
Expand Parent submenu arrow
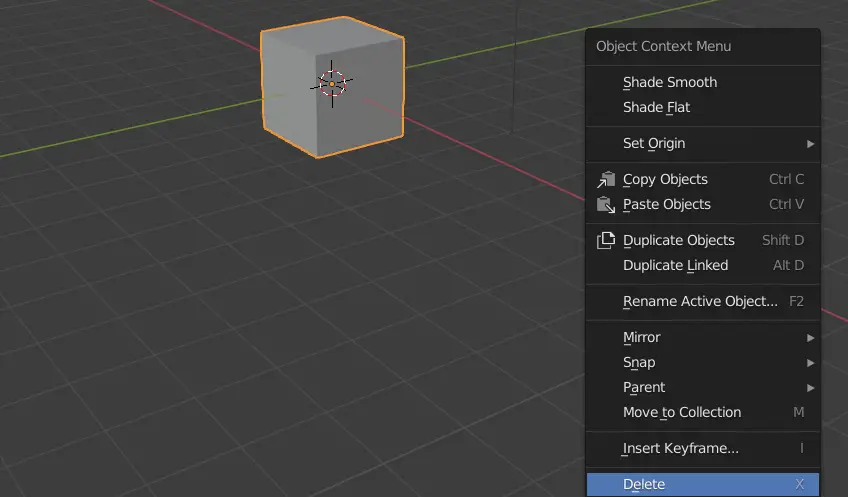[810, 388]
